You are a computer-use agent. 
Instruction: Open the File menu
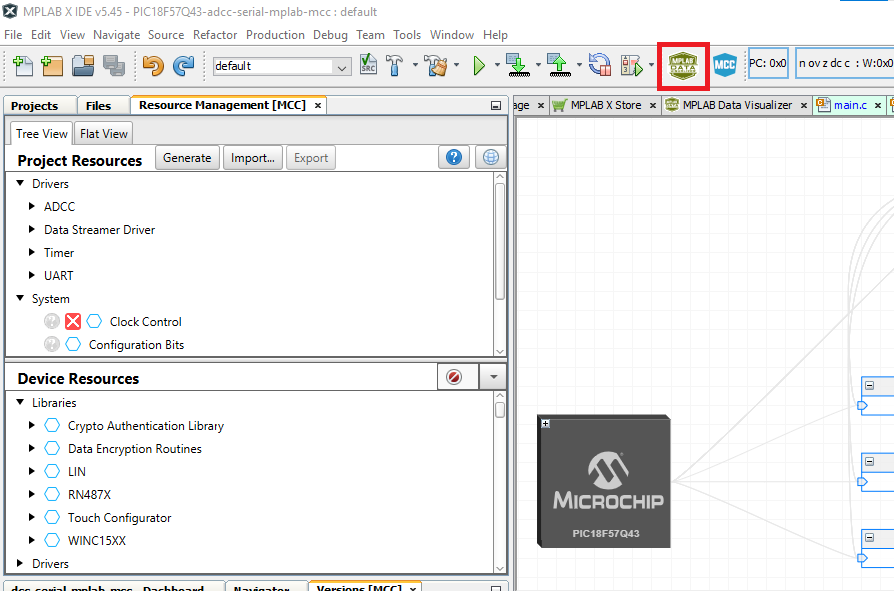[x=13, y=35]
